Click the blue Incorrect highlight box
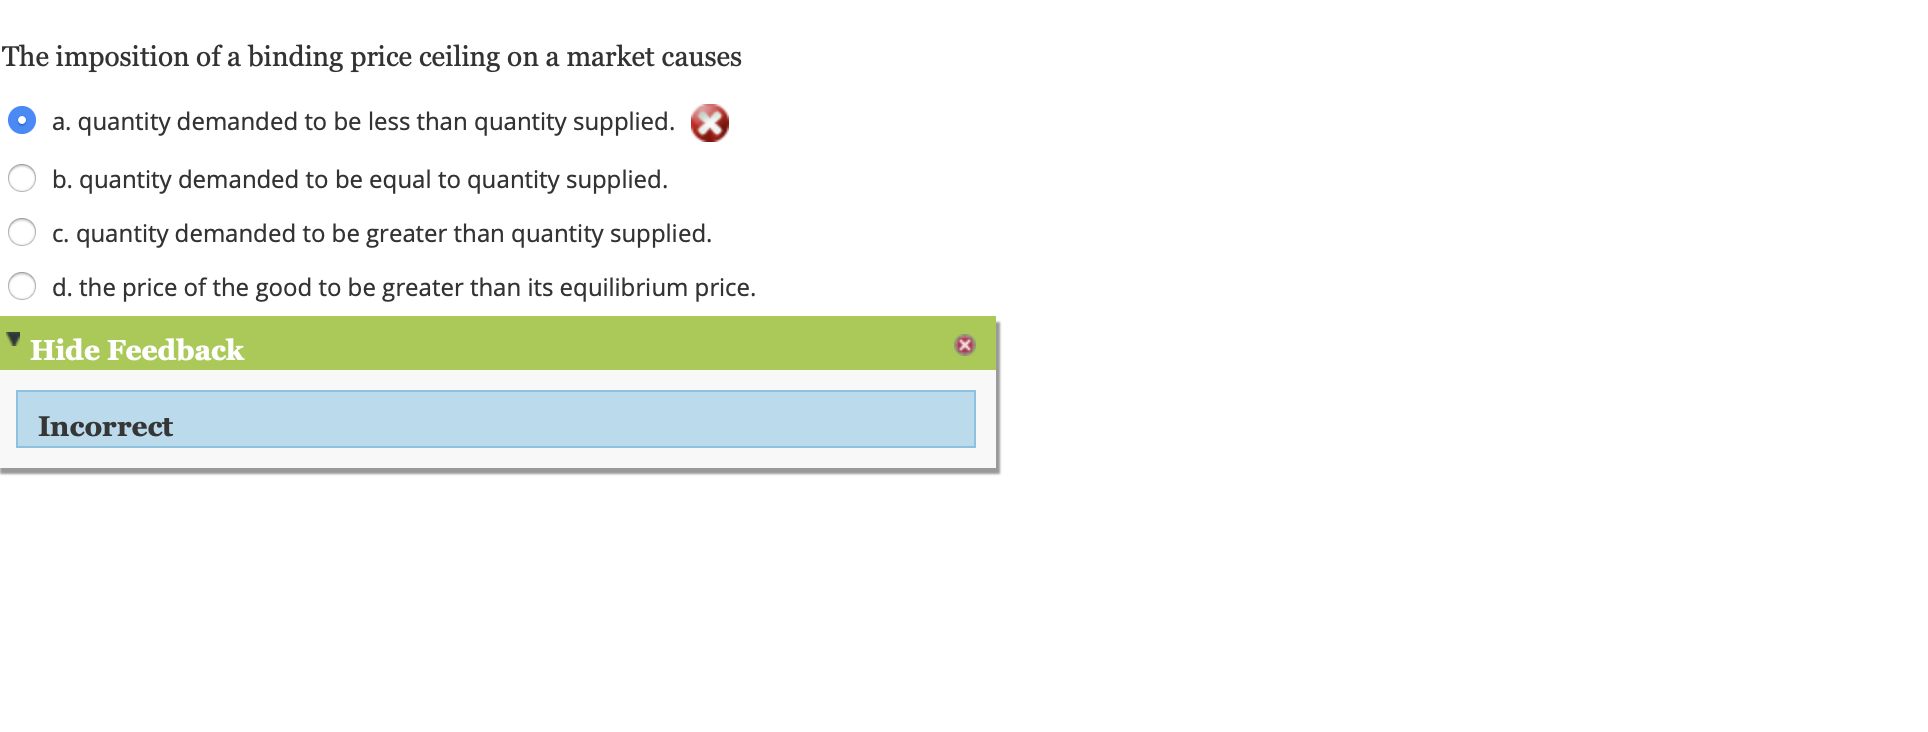This screenshot has width=1928, height=732. (495, 420)
